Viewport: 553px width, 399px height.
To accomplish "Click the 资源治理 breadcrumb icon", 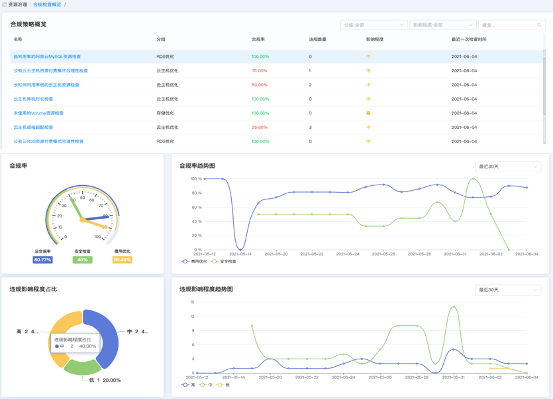I will [5, 5].
